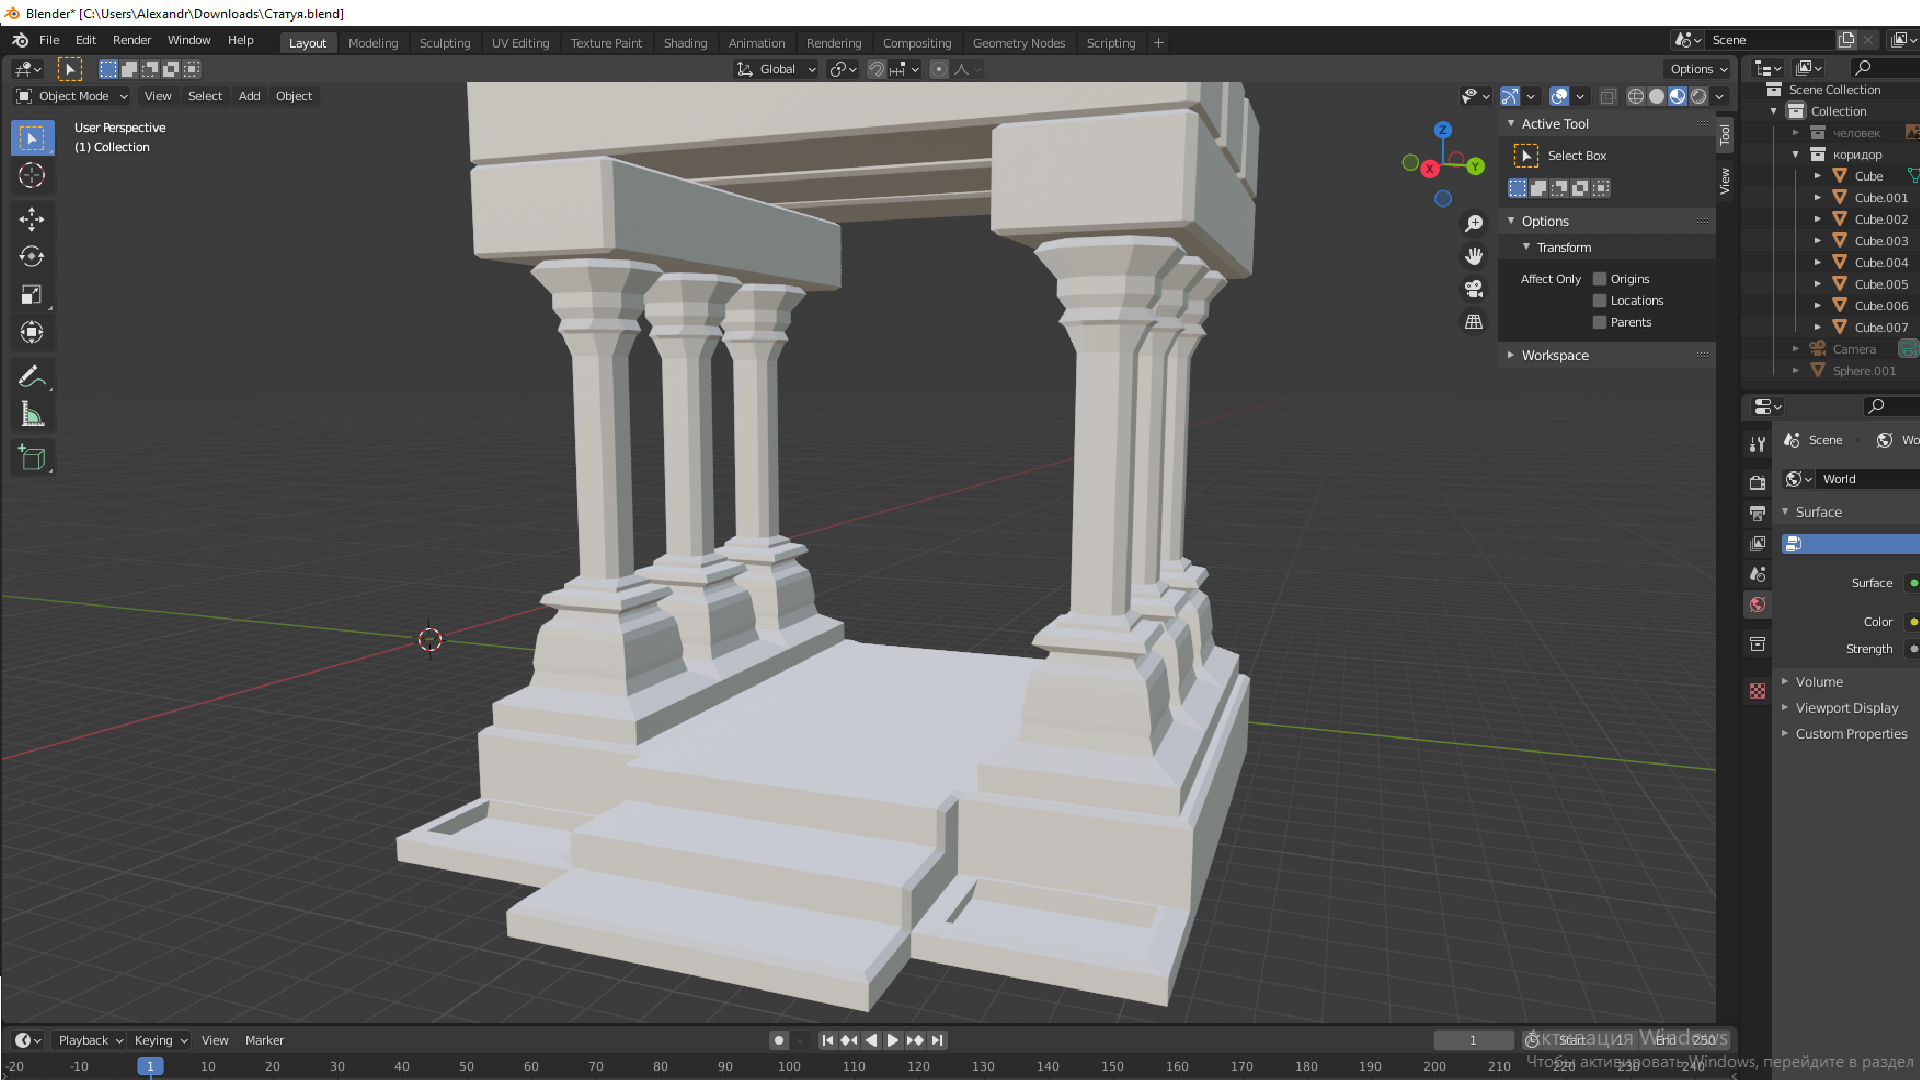This screenshot has height=1080, width=1920.
Task: Select the Measure tool
Action: 32,415
